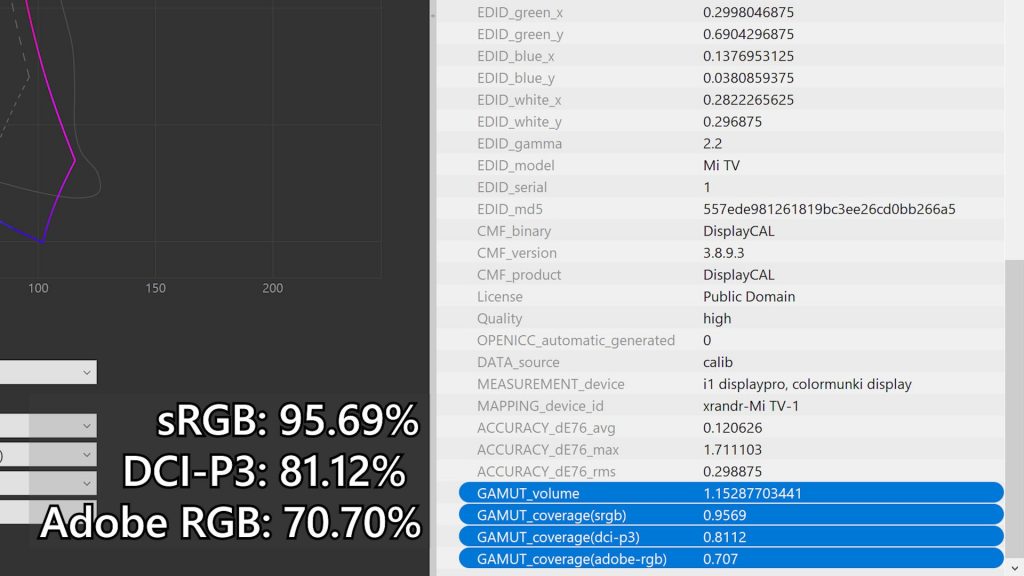
Task: Click the EDID_white_y value 0.296875
Action: coord(732,121)
